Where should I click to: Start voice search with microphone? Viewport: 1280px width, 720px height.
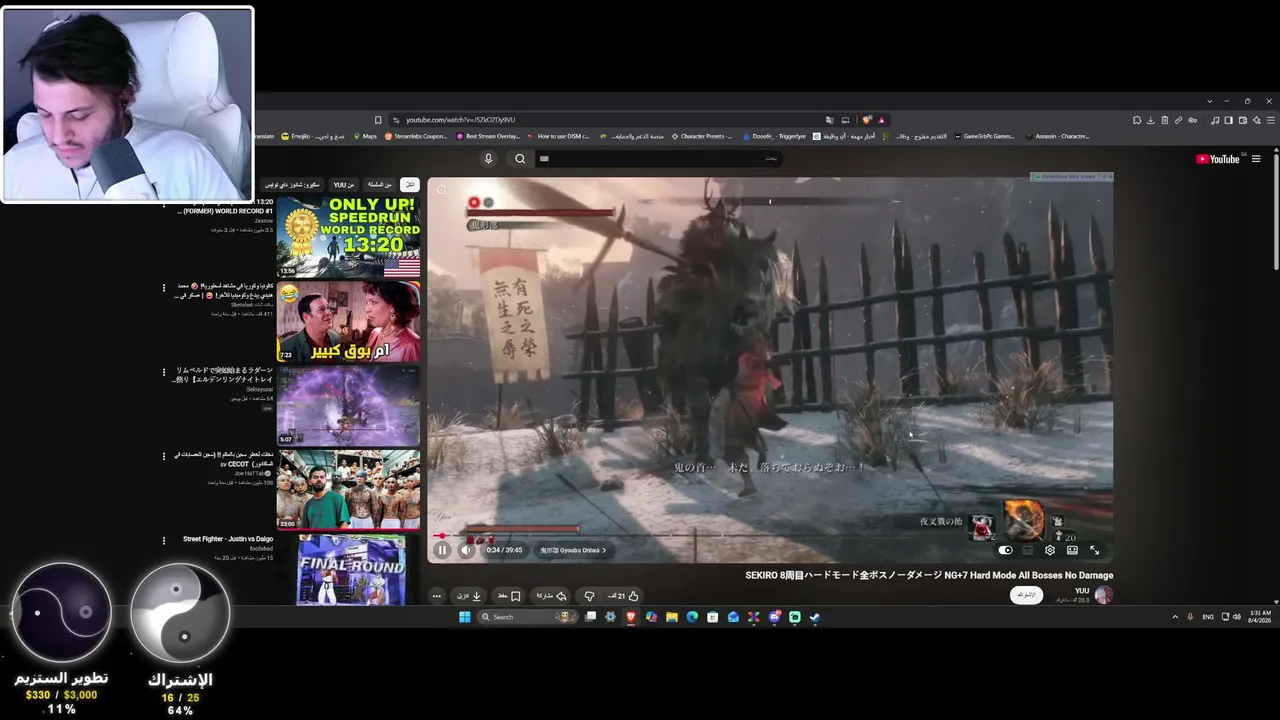tap(488, 158)
